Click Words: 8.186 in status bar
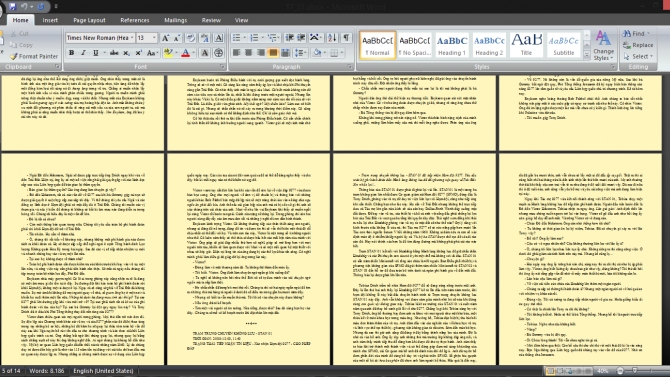The width and height of the screenshot is (670, 377). coord(47,371)
